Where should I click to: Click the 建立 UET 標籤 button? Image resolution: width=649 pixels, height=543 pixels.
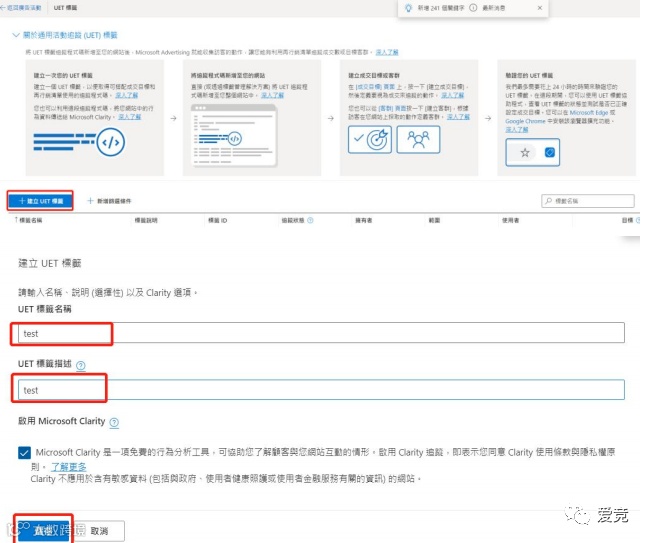point(41,201)
